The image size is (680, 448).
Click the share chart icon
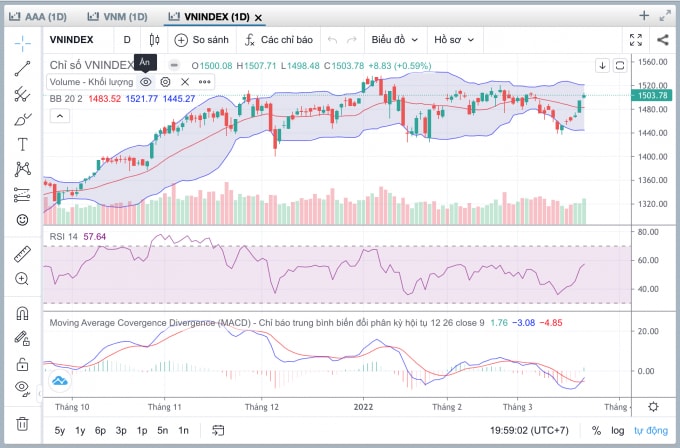(x=662, y=40)
